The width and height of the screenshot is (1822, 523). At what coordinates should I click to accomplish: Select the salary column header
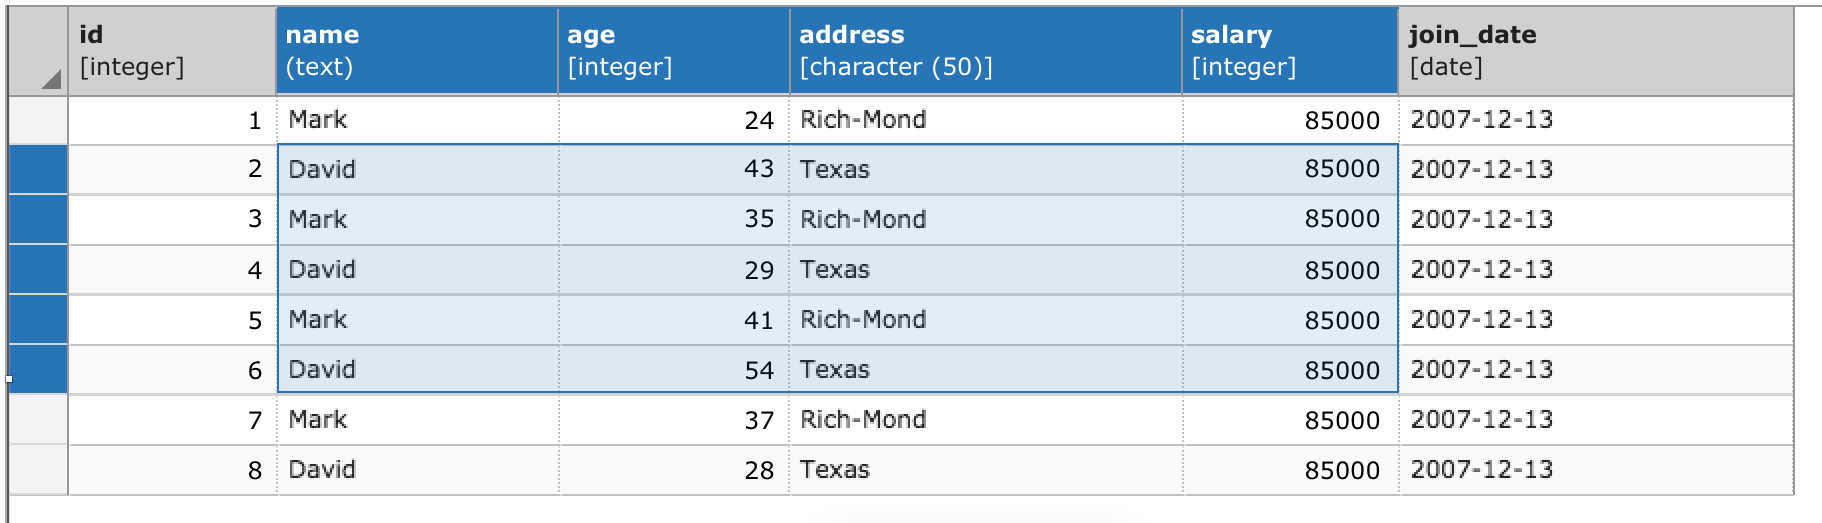click(x=1289, y=51)
